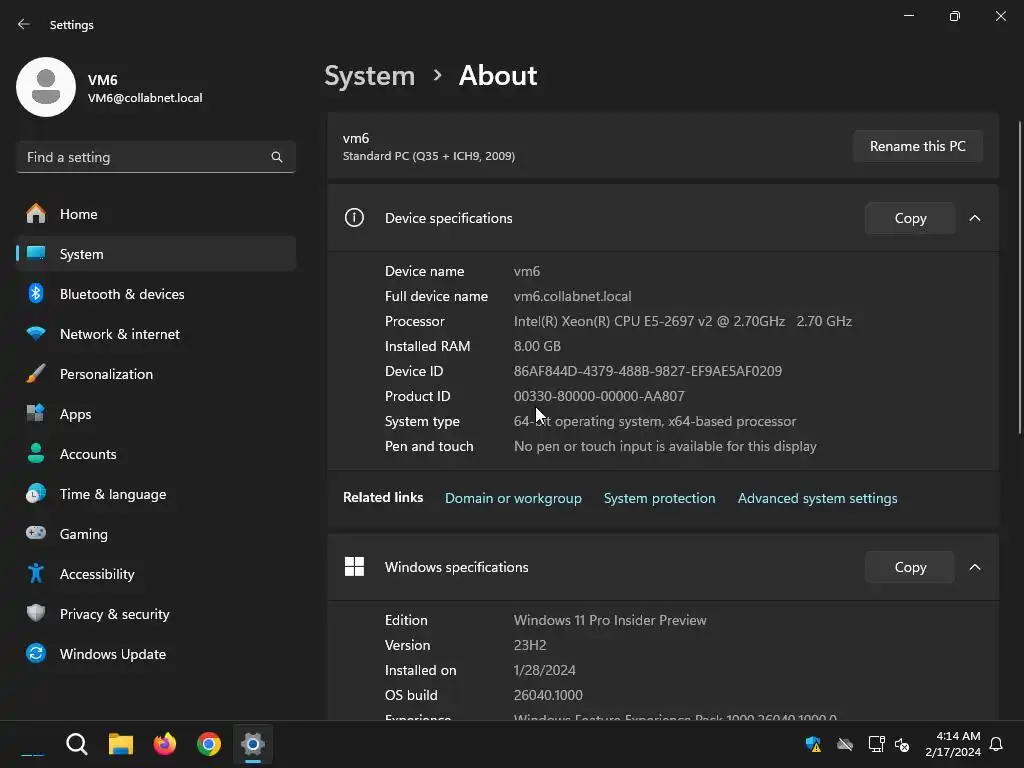The height and width of the screenshot is (768, 1024).
Task: Copy the Windows specifications
Action: (910, 567)
